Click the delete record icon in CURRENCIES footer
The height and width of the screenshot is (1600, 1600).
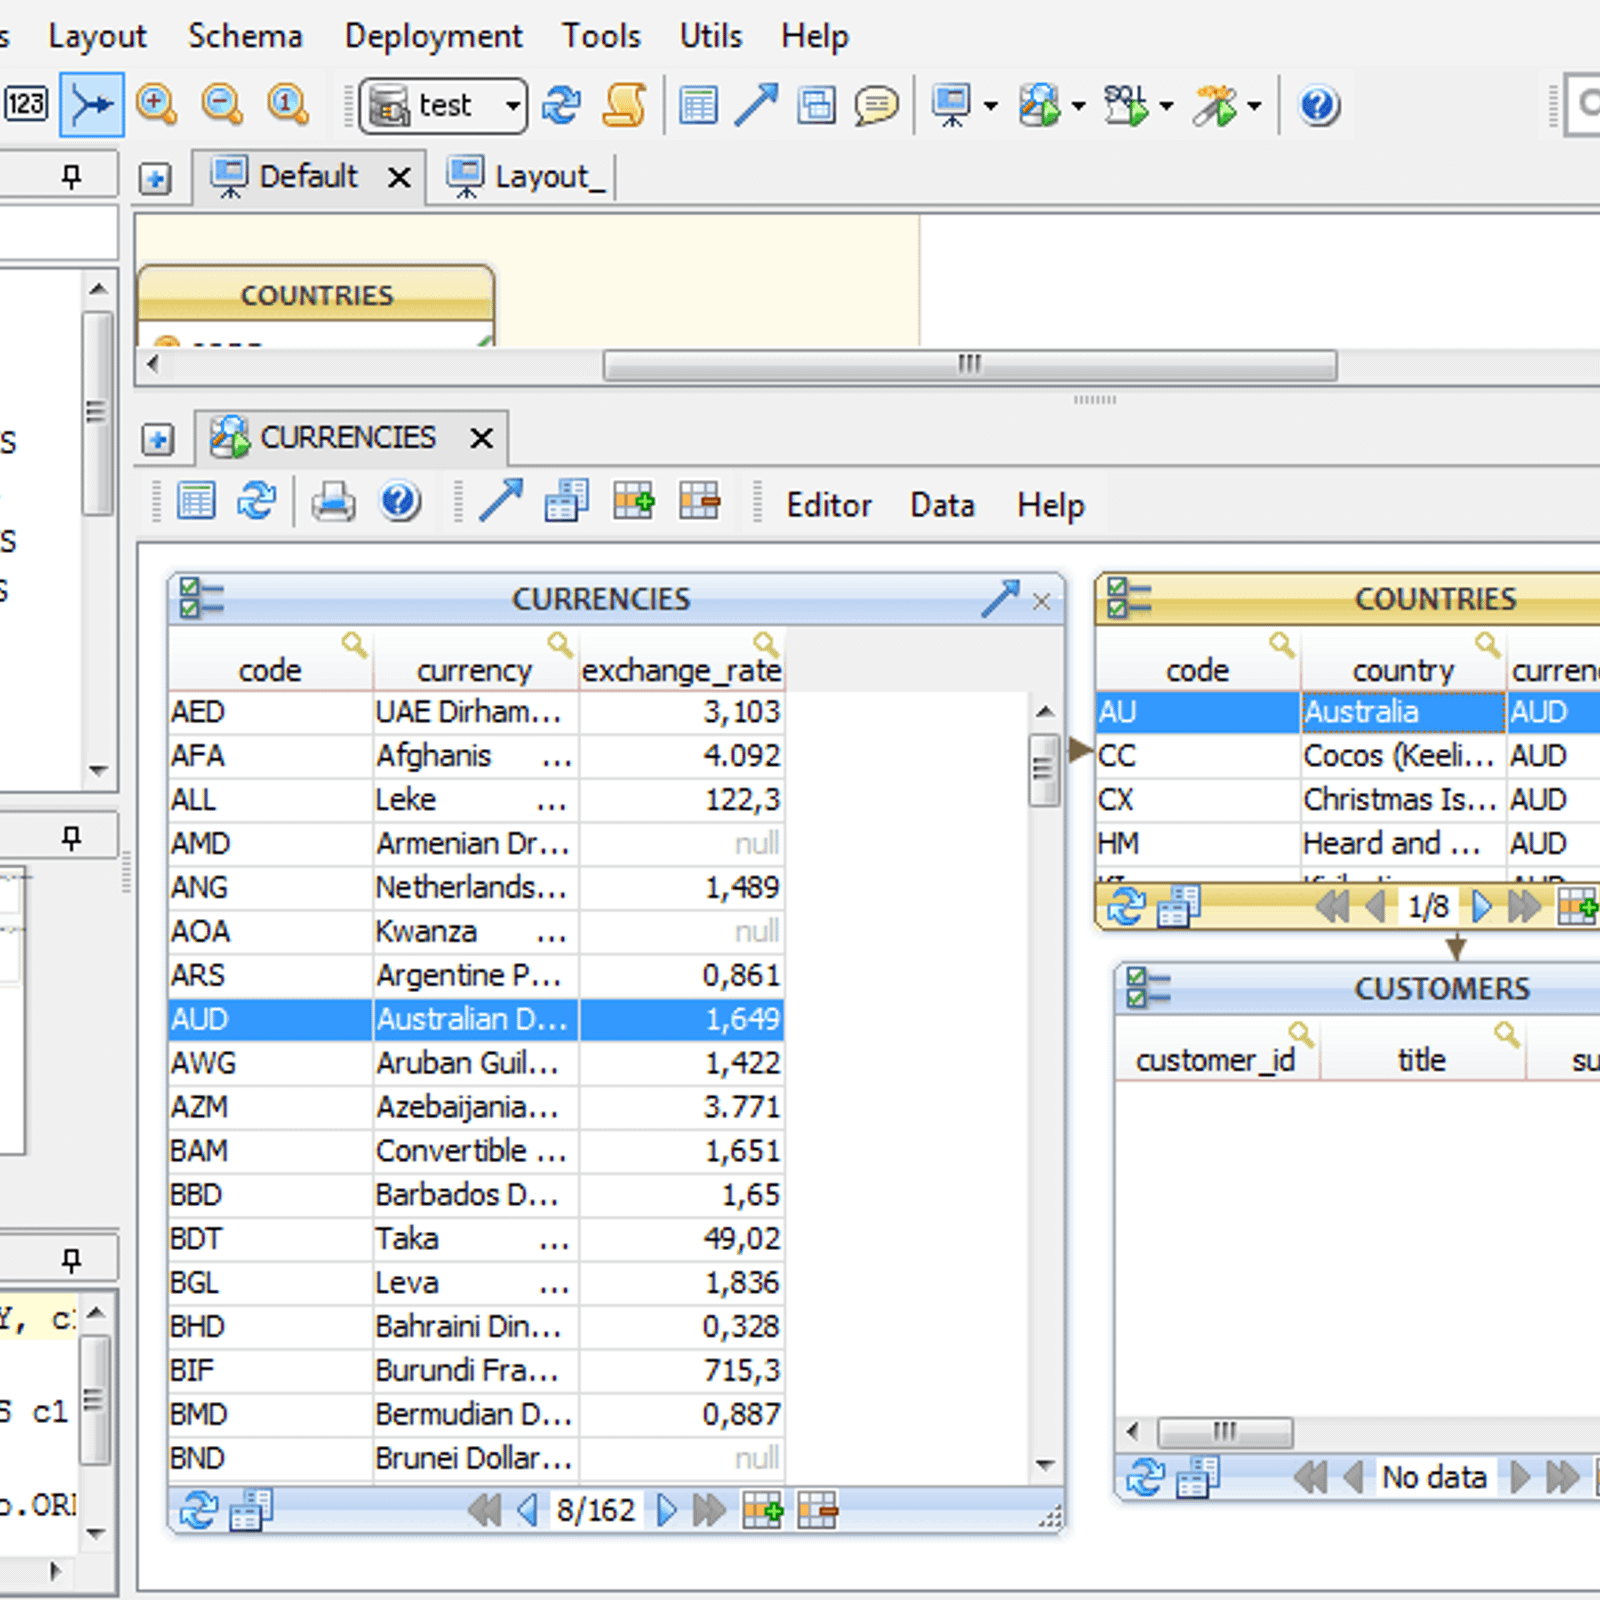(x=817, y=1510)
